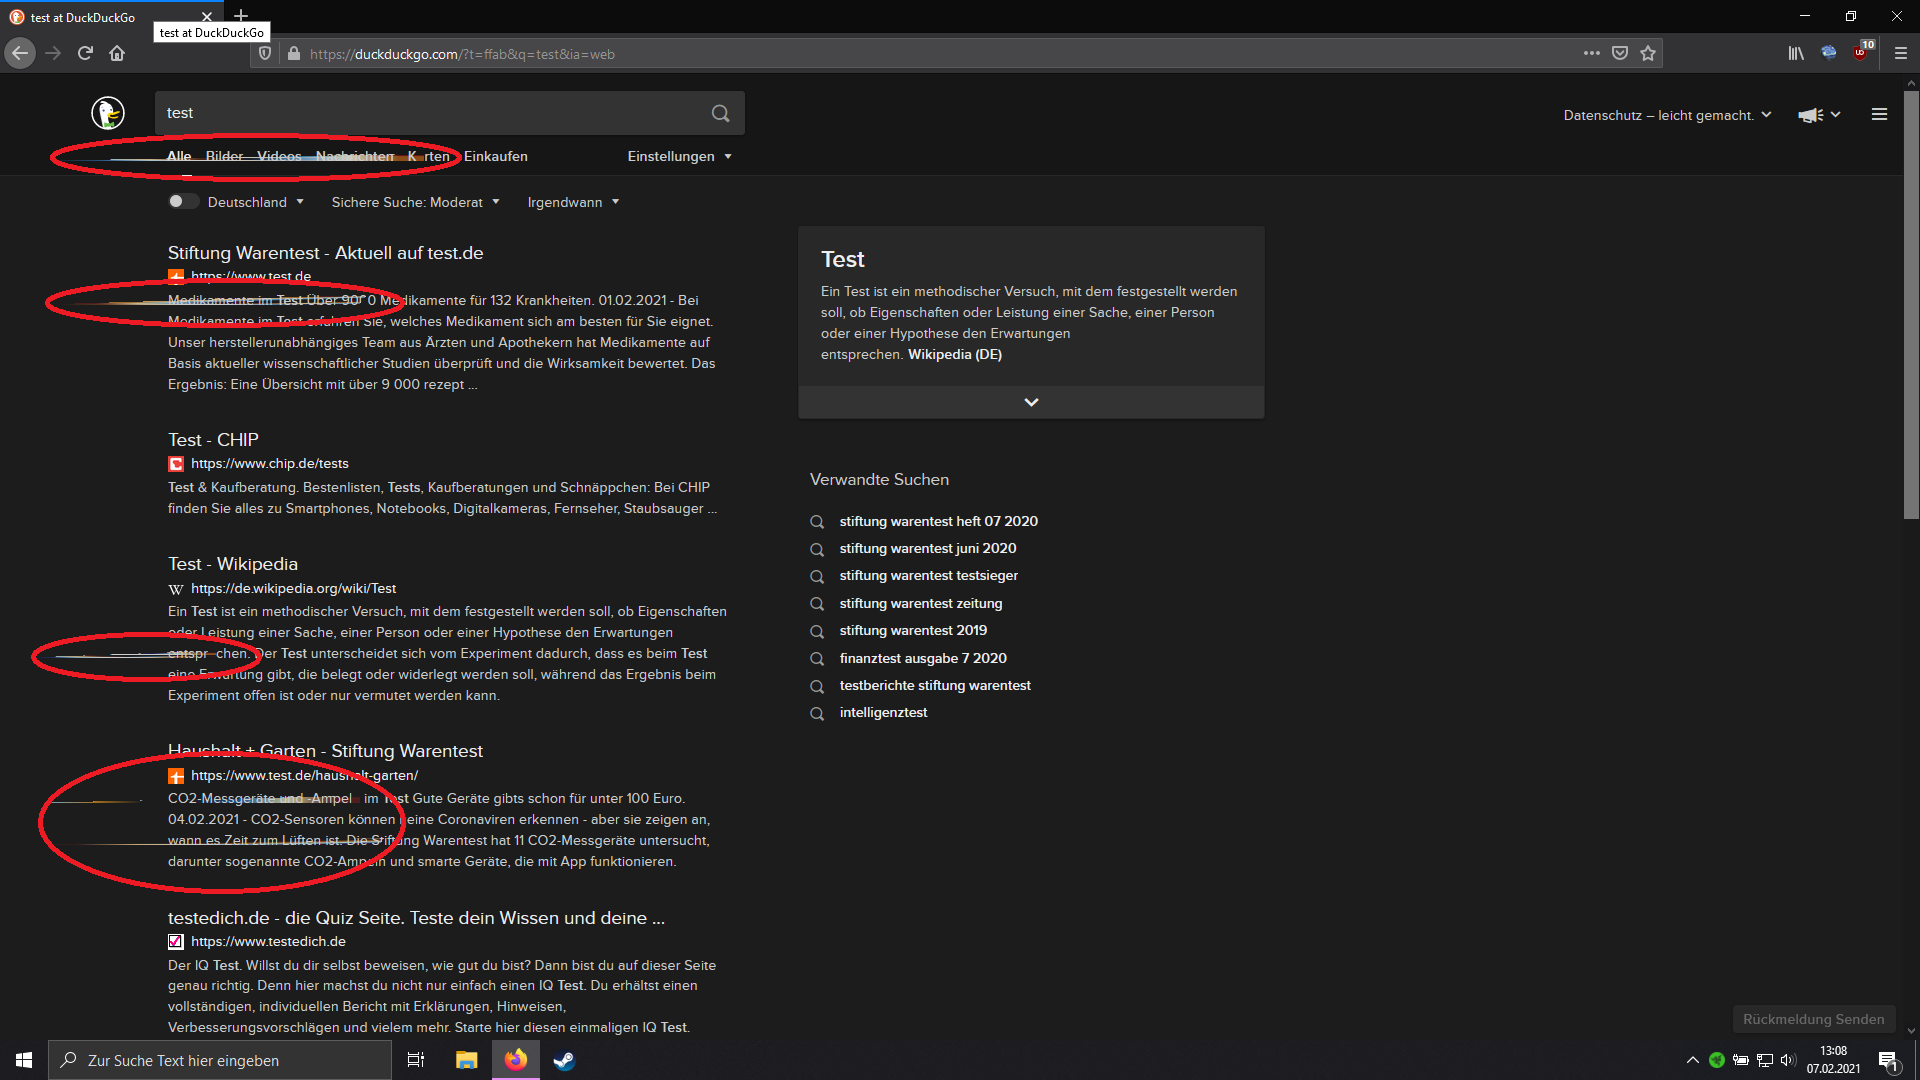The image size is (1920, 1080).
Task: Search 'stiftung warentest testsieger'
Action: click(929, 575)
